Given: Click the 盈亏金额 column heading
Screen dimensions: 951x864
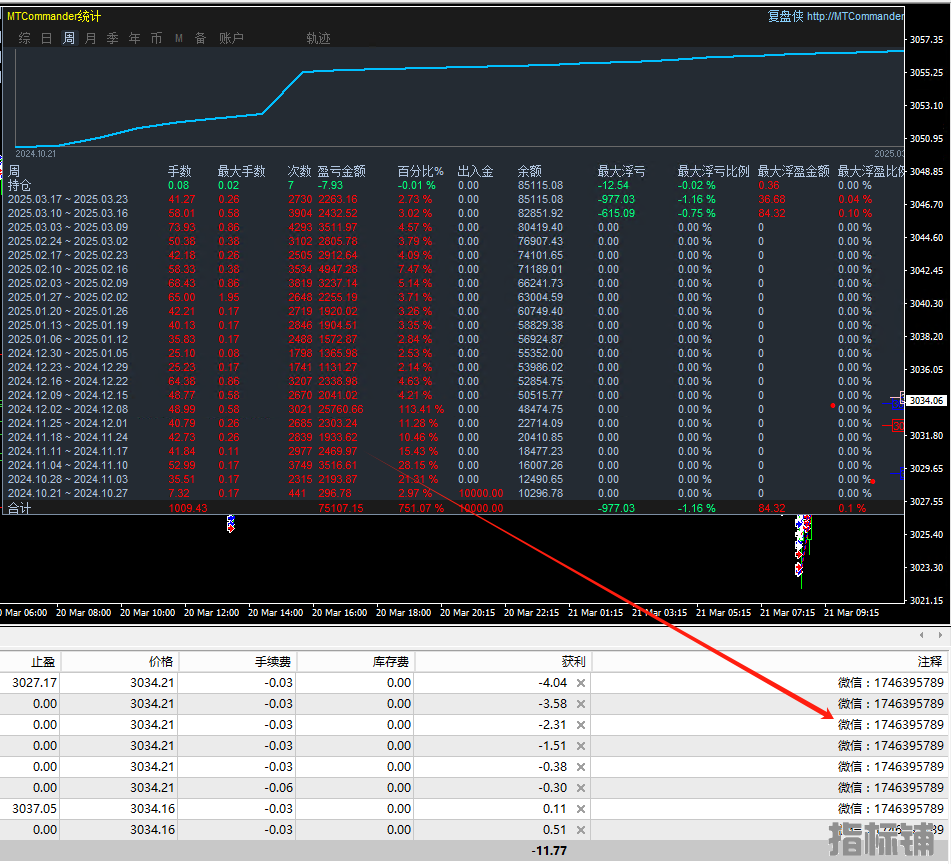Looking at the screenshot, I should (341, 172).
